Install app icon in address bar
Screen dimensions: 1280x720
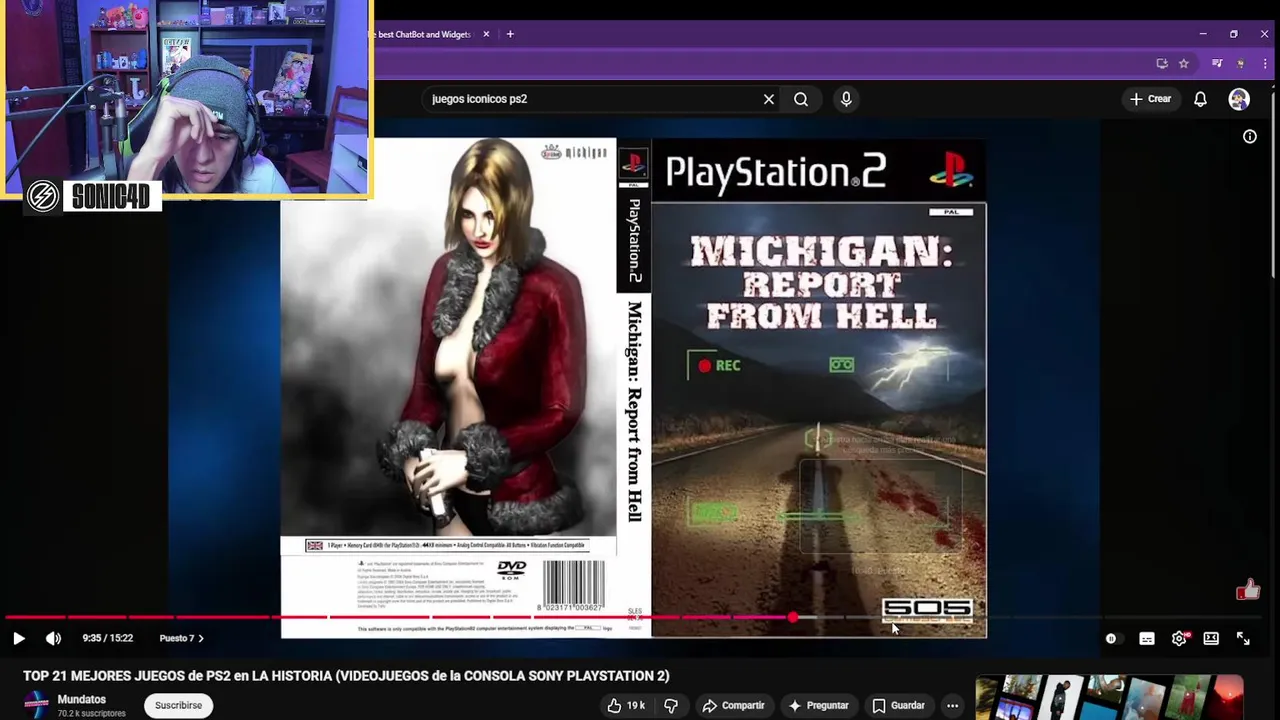coord(1161,63)
